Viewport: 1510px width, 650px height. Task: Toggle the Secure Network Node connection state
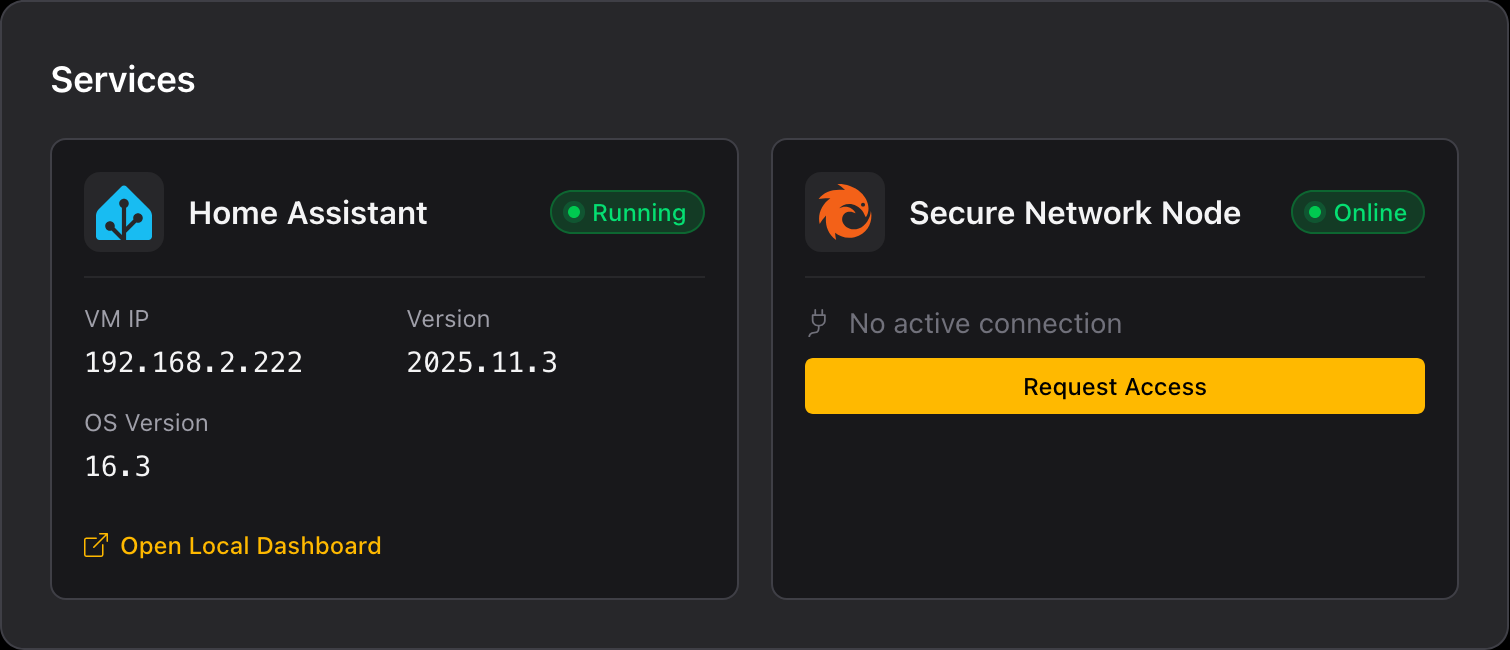tap(1114, 386)
